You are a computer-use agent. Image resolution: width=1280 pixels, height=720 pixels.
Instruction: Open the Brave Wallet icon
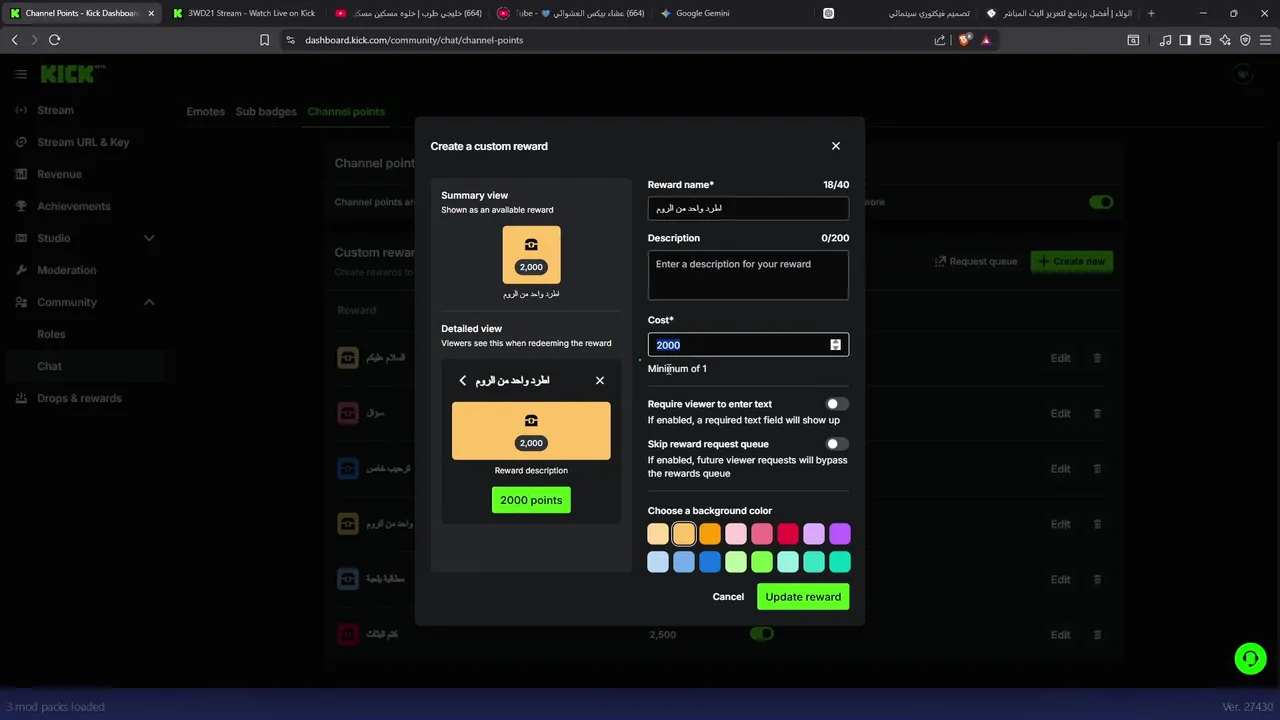pyautogui.click(x=1205, y=40)
